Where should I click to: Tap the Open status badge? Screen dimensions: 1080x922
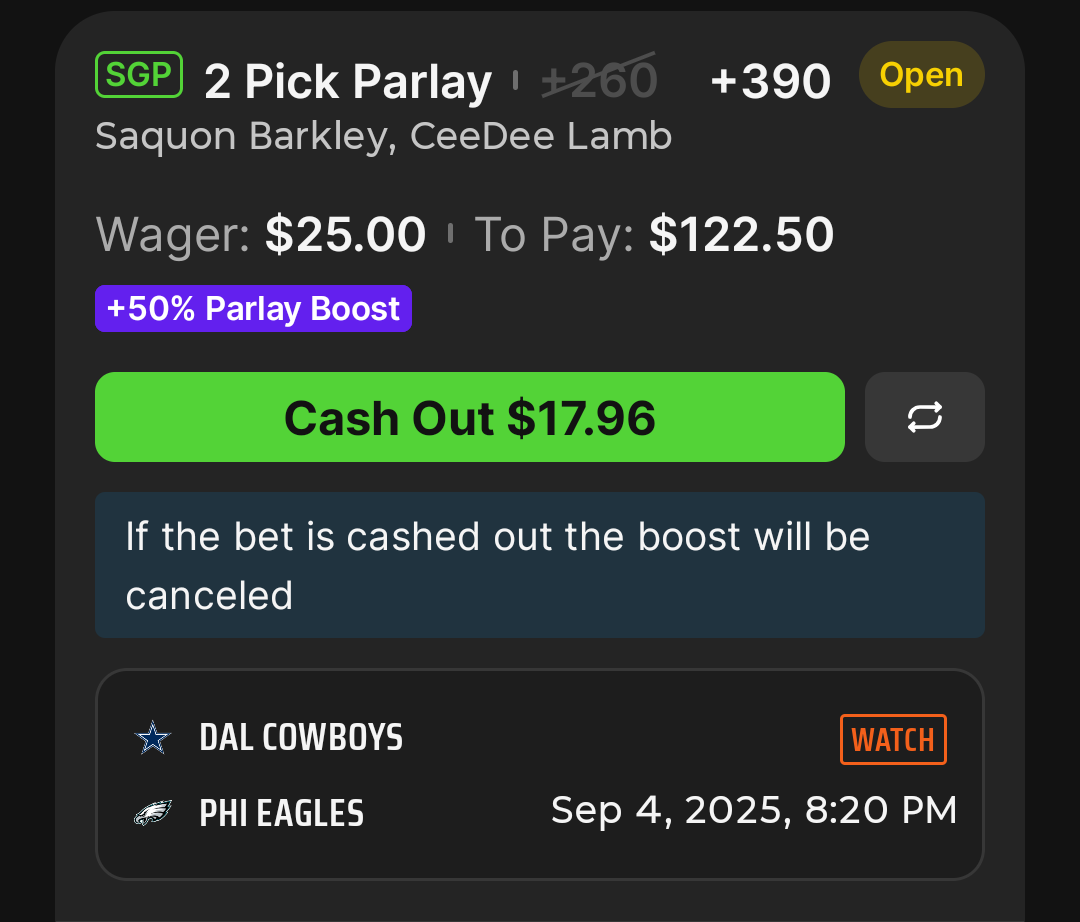click(922, 74)
